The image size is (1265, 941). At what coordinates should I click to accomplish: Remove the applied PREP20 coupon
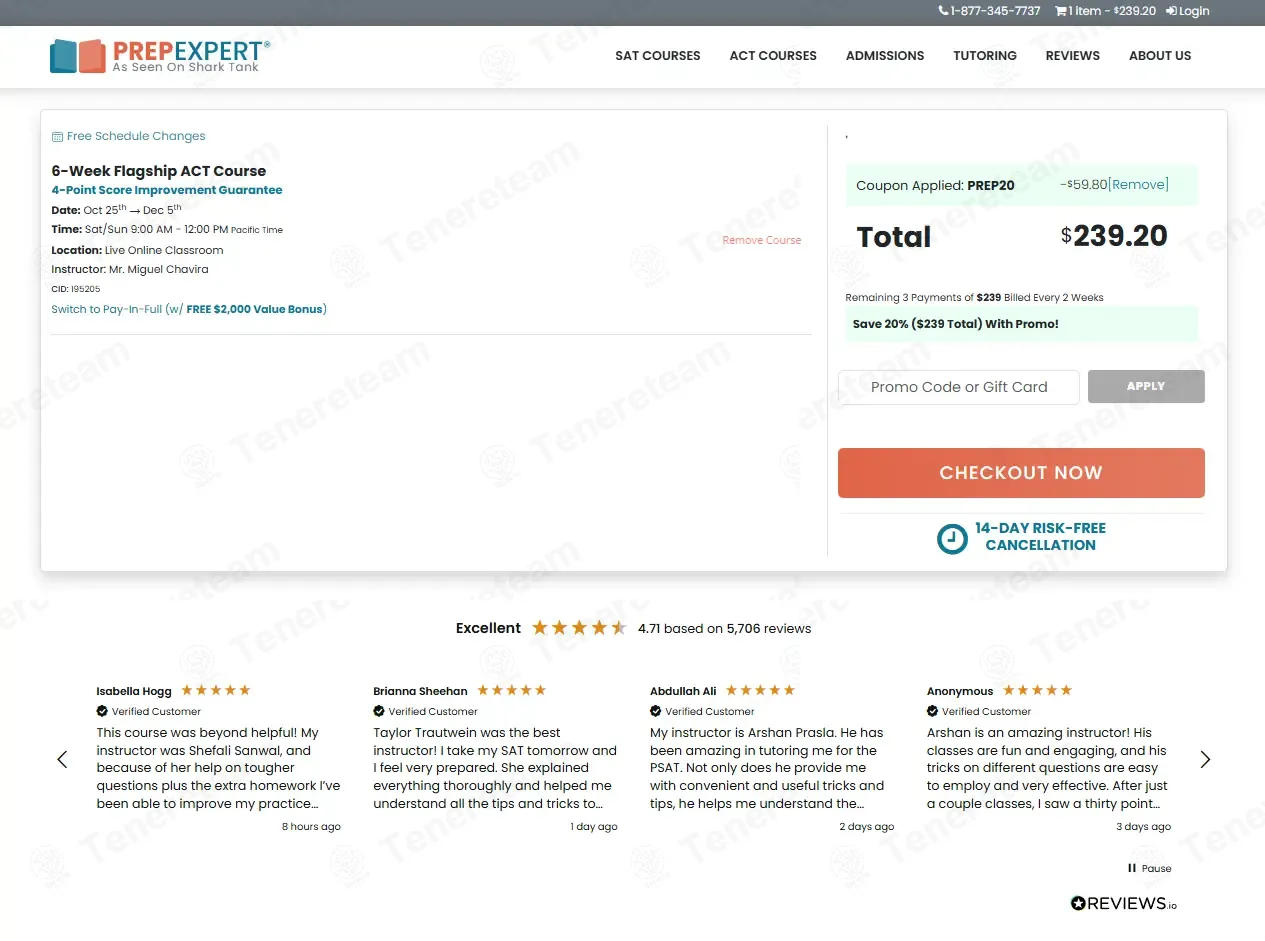1138,185
